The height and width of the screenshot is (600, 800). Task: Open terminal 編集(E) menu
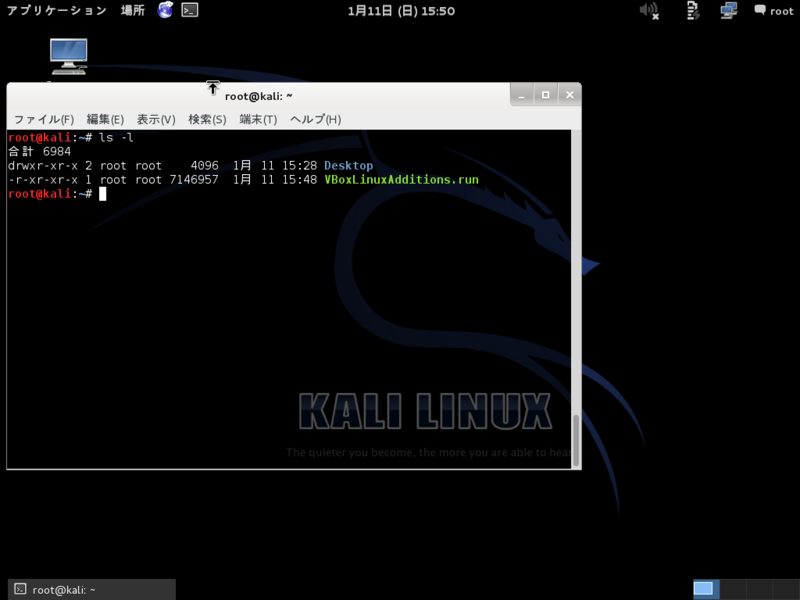coord(105,119)
